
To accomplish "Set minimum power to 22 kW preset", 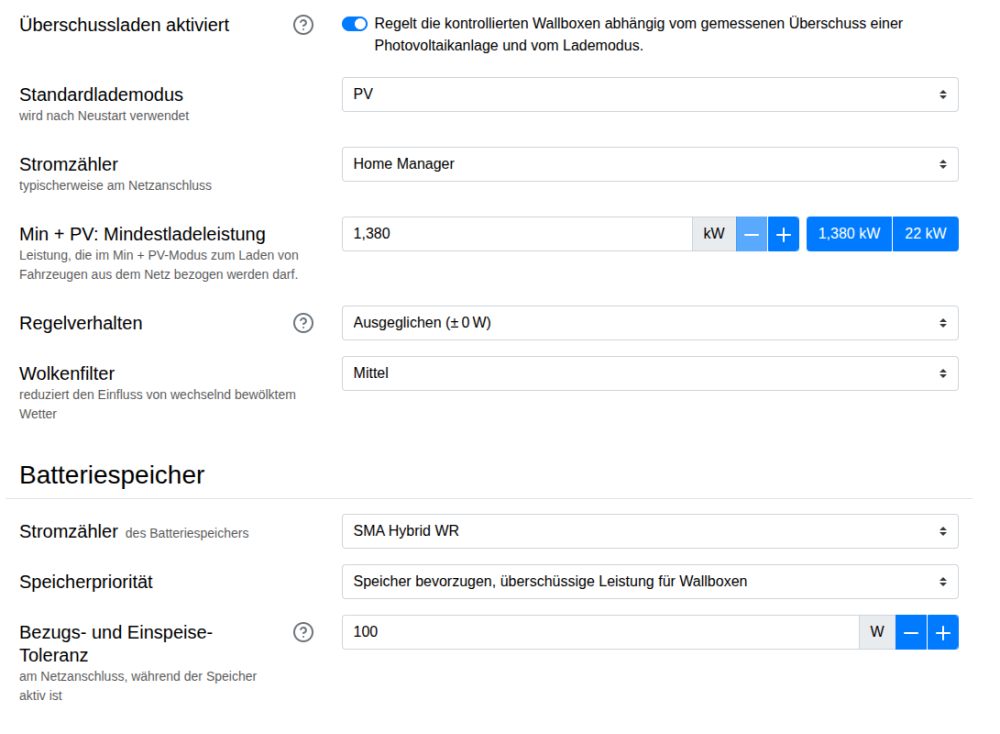I will [x=925, y=234].
